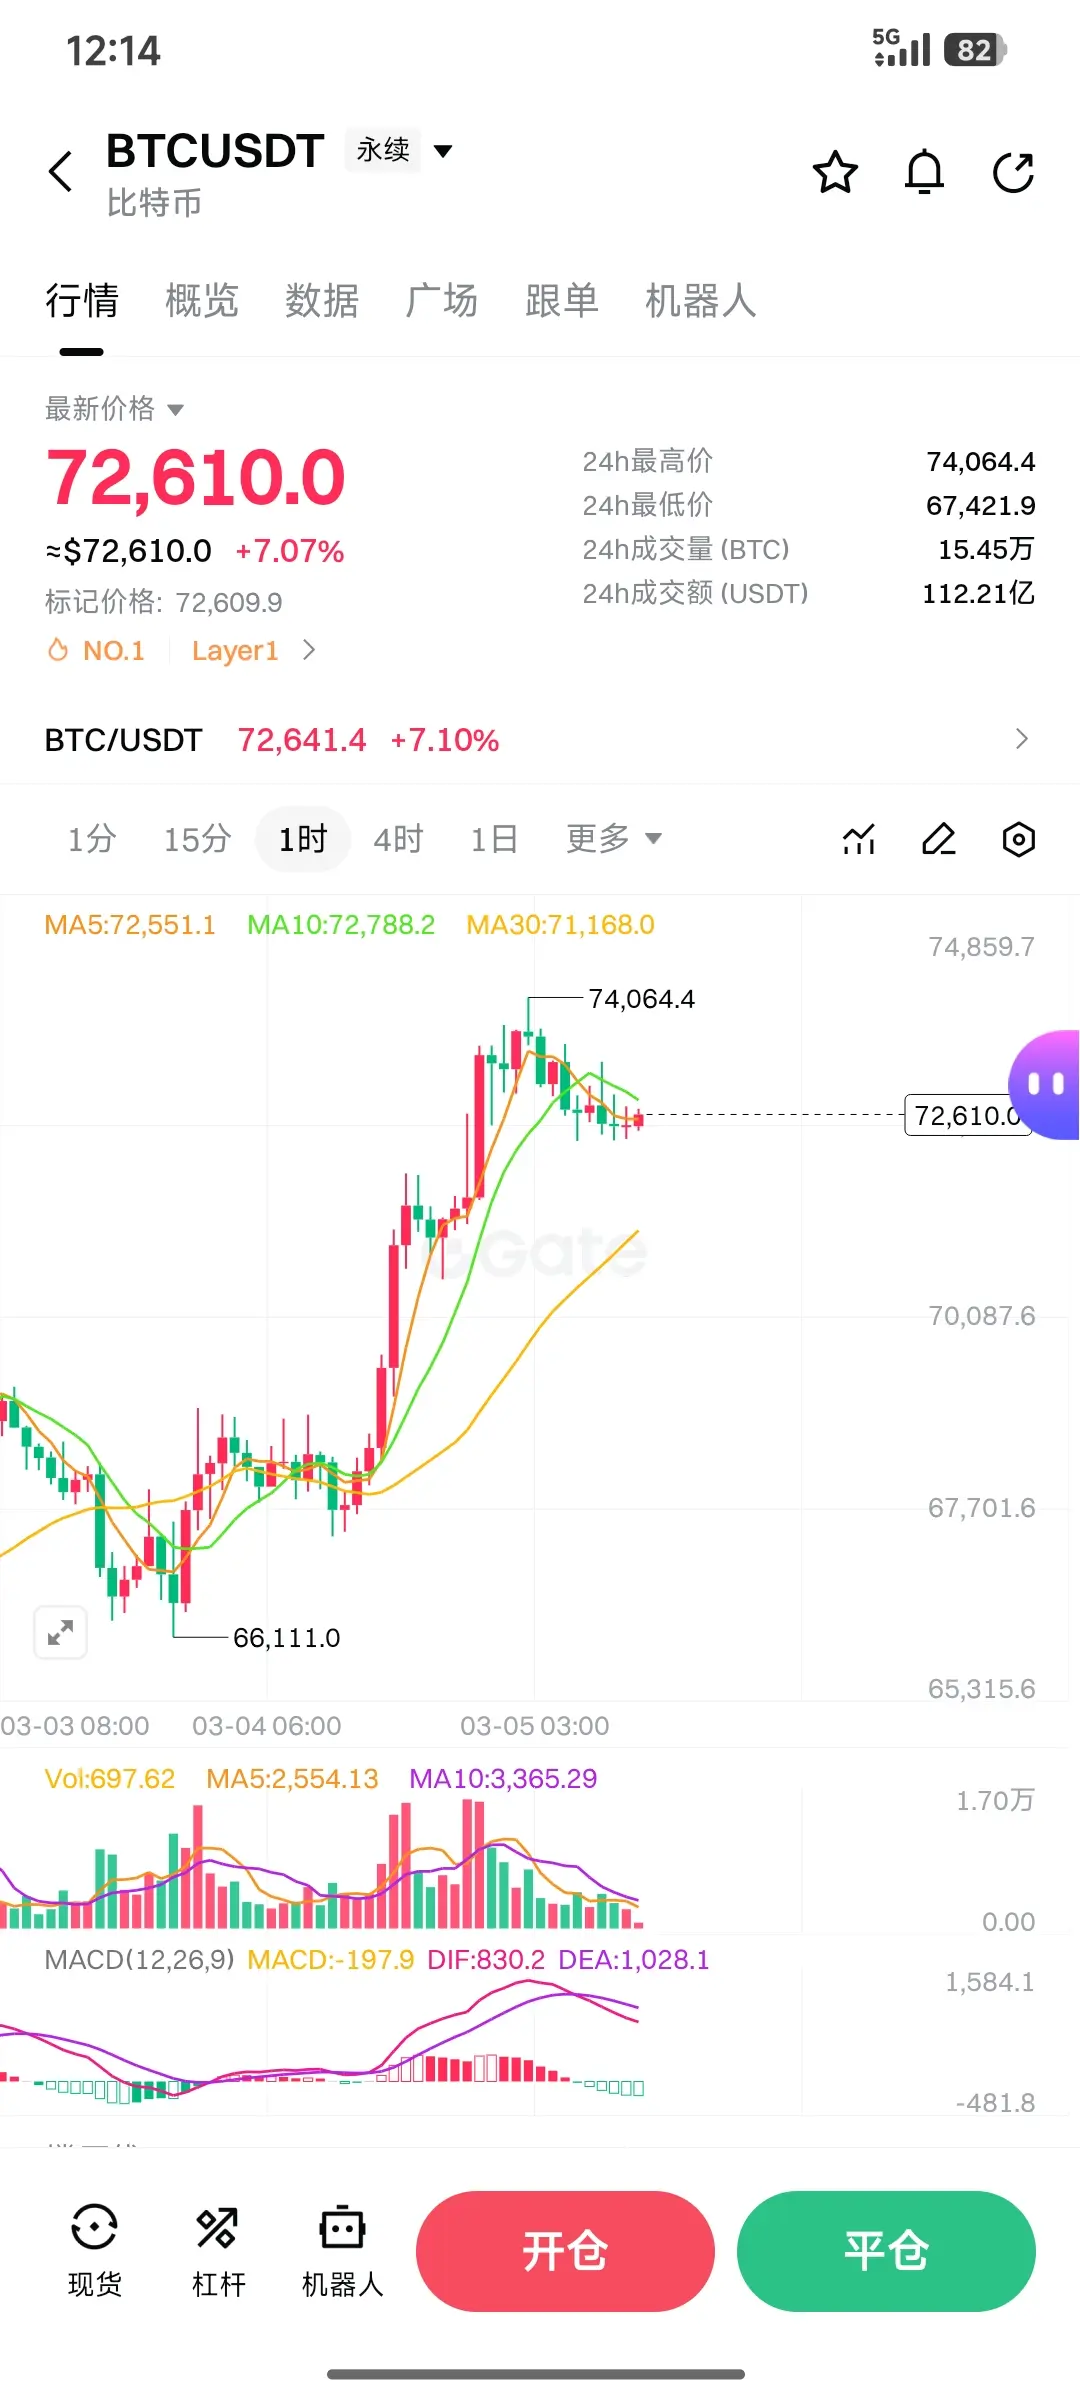Open the 更多 intervals dropdown

[614, 839]
